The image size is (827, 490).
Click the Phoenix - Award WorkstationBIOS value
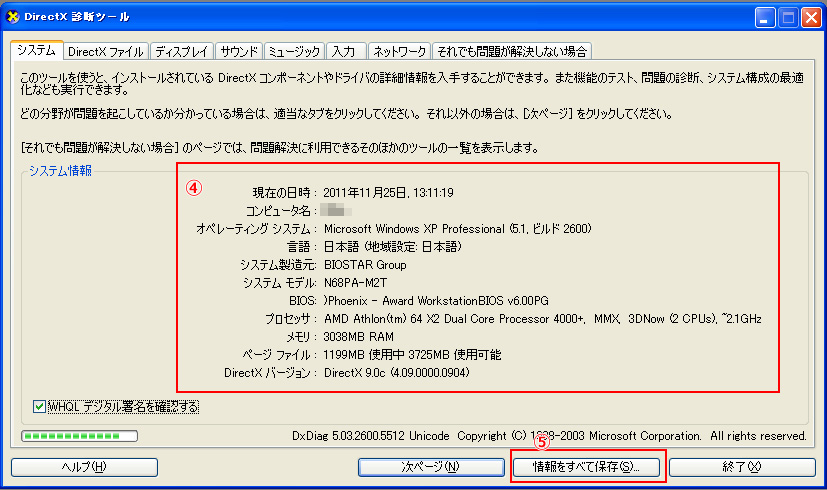pyautogui.click(x=436, y=301)
